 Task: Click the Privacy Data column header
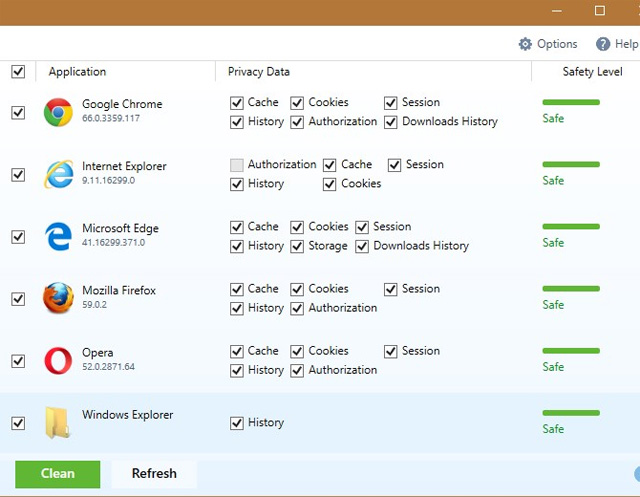[259, 72]
